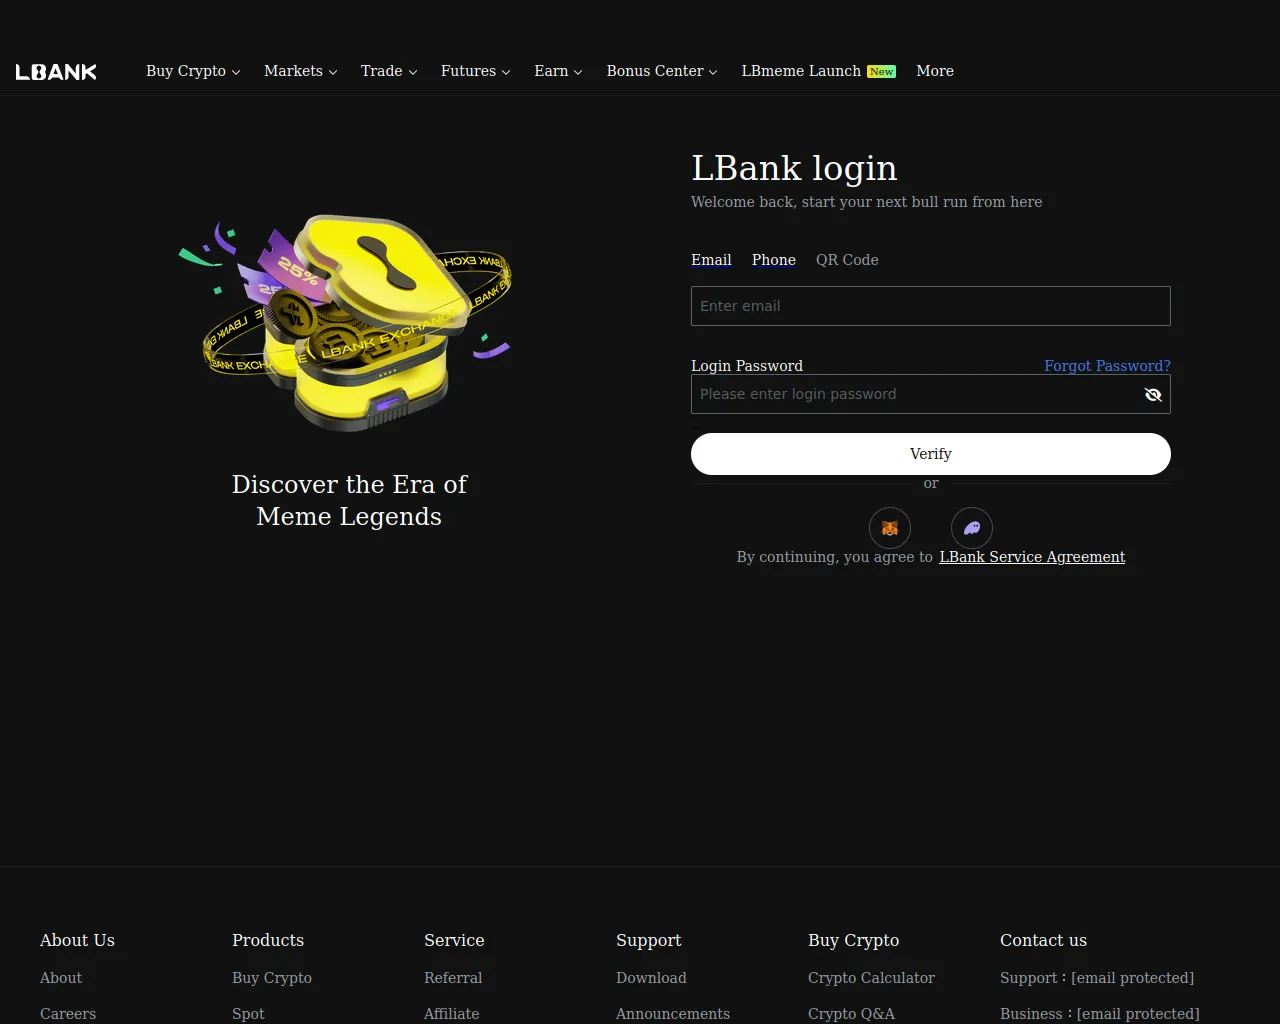Expand the Buy Crypto menu
1280x1024 pixels.
click(x=193, y=71)
